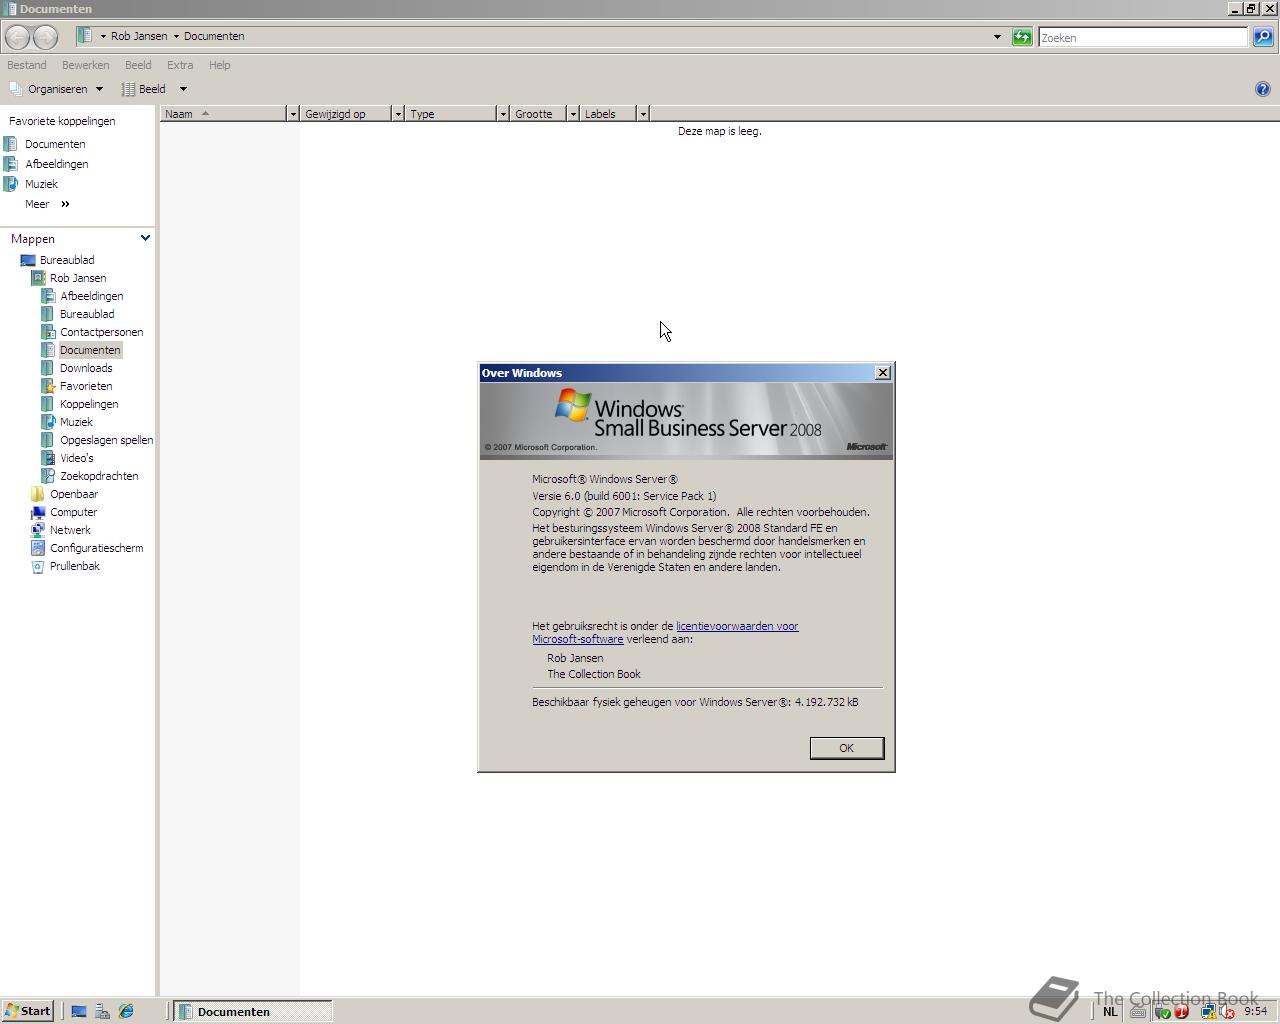Viewport: 1280px width, 1024px height.
Task: Open the Bestand menu
Action: [x=27, y=65]
